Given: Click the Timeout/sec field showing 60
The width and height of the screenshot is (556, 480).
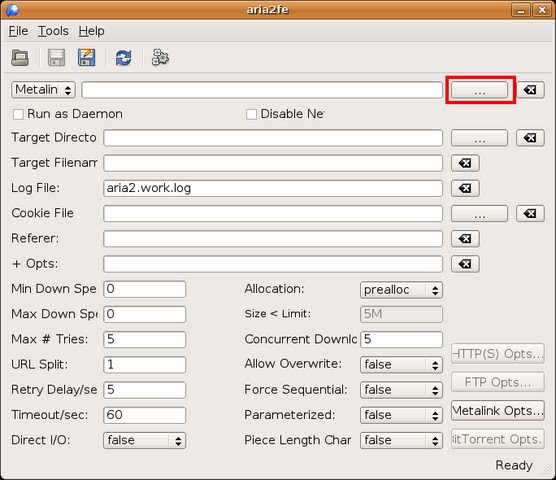Looking at the screenshot, I should click(144, 415).
